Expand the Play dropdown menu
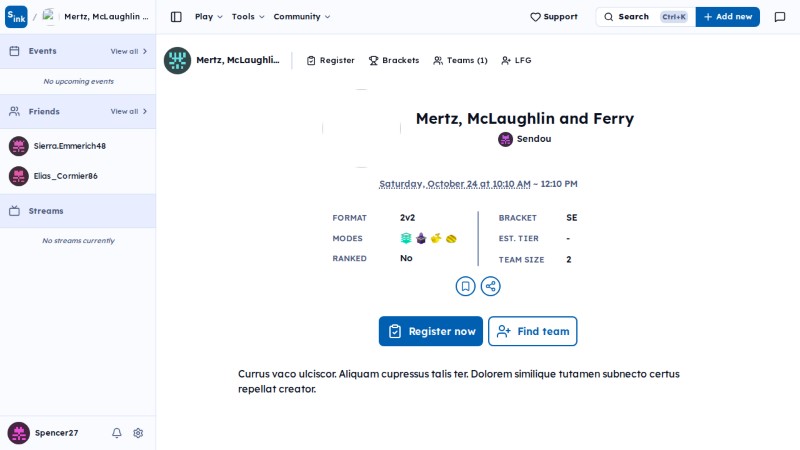Screen dimensions: 800x450 coord(209,17)
